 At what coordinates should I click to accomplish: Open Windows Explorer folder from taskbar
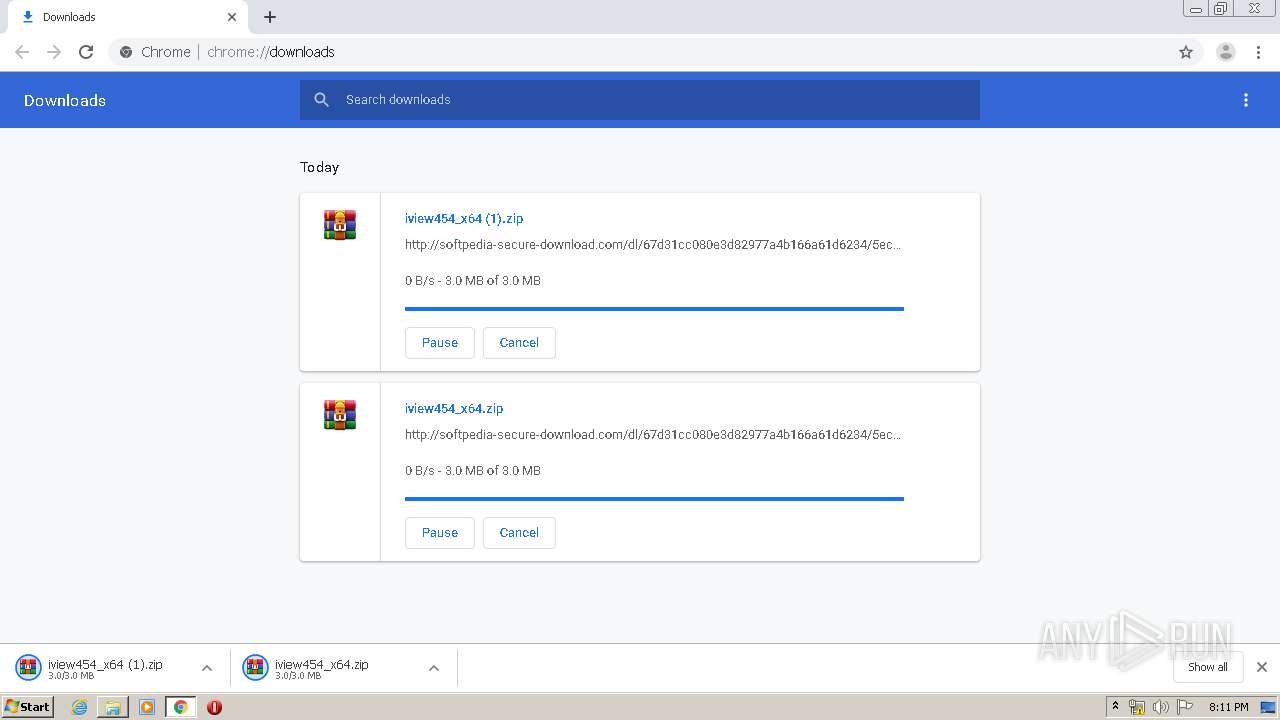point(113,707)
